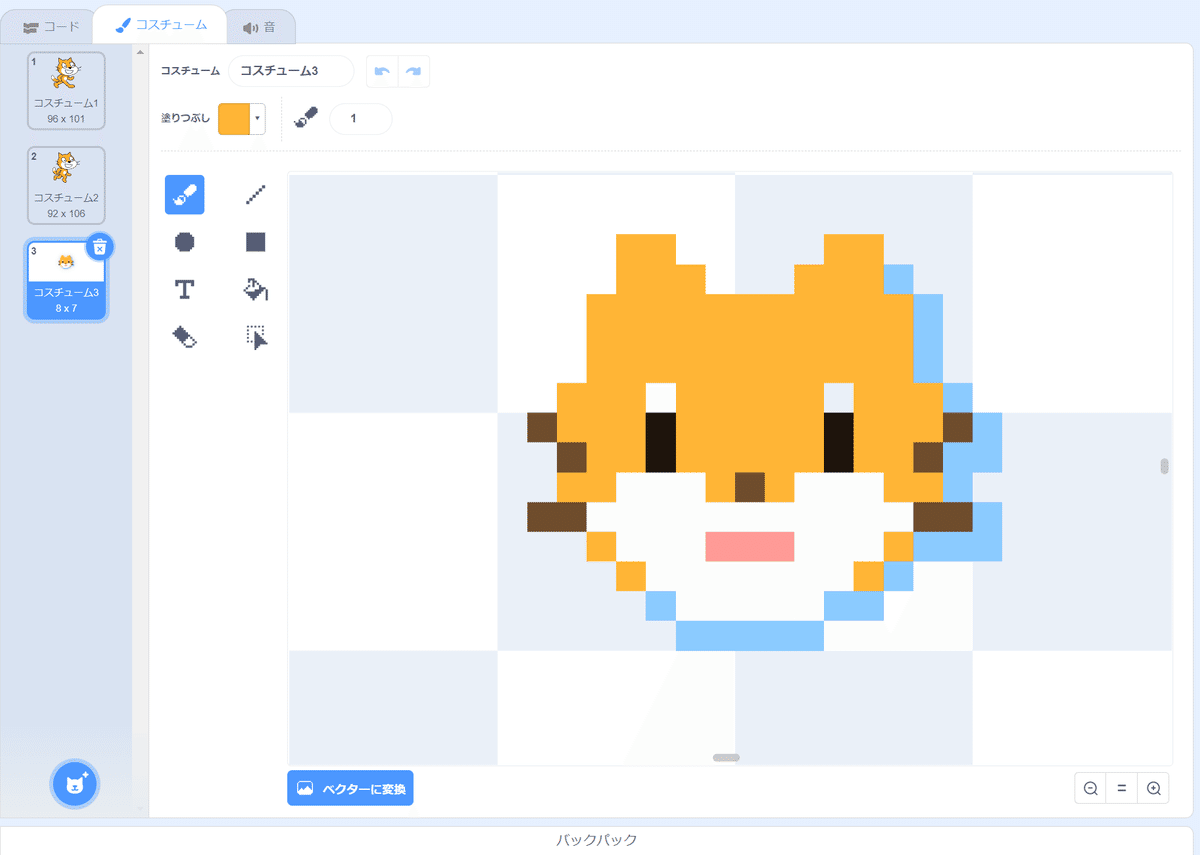
Task: Undo the last edit
Action: pos(382,71)
